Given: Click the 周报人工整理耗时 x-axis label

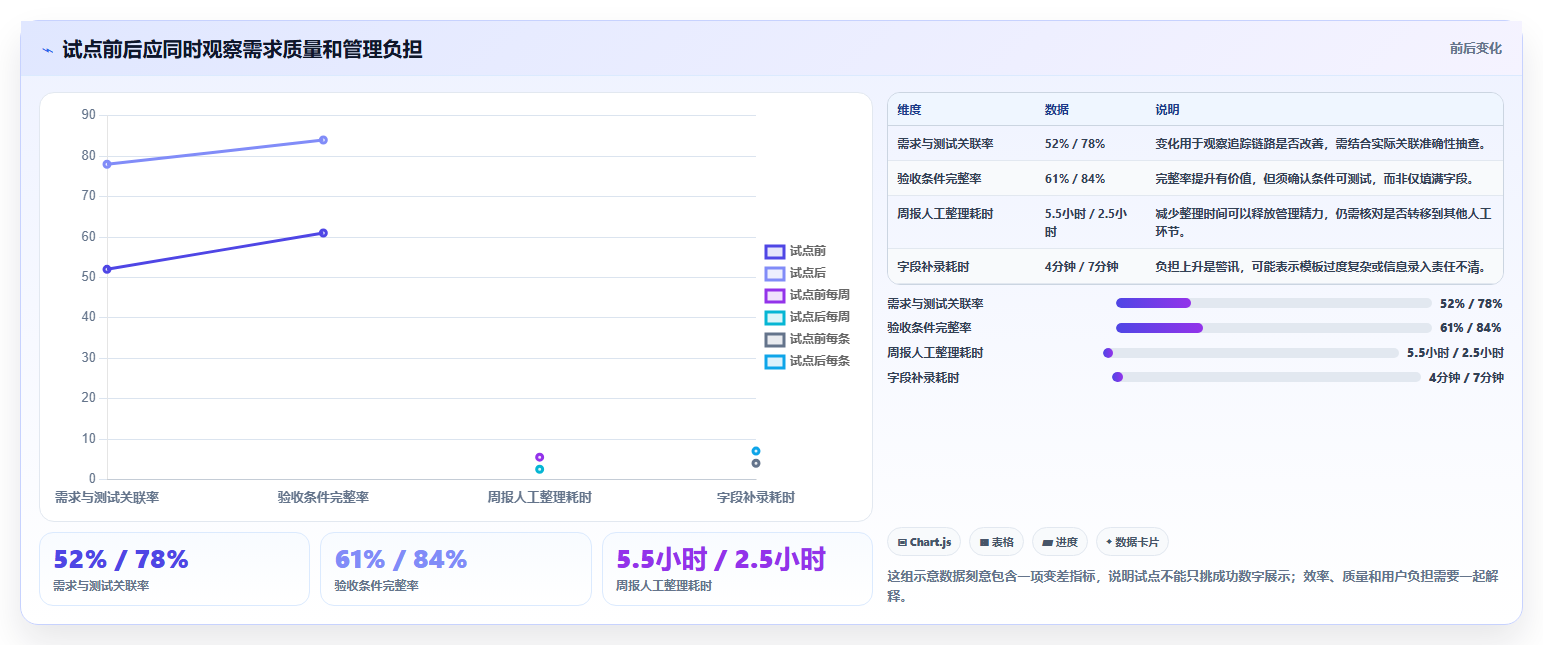Looking at the screenshot, I should (x=540, y=497).
